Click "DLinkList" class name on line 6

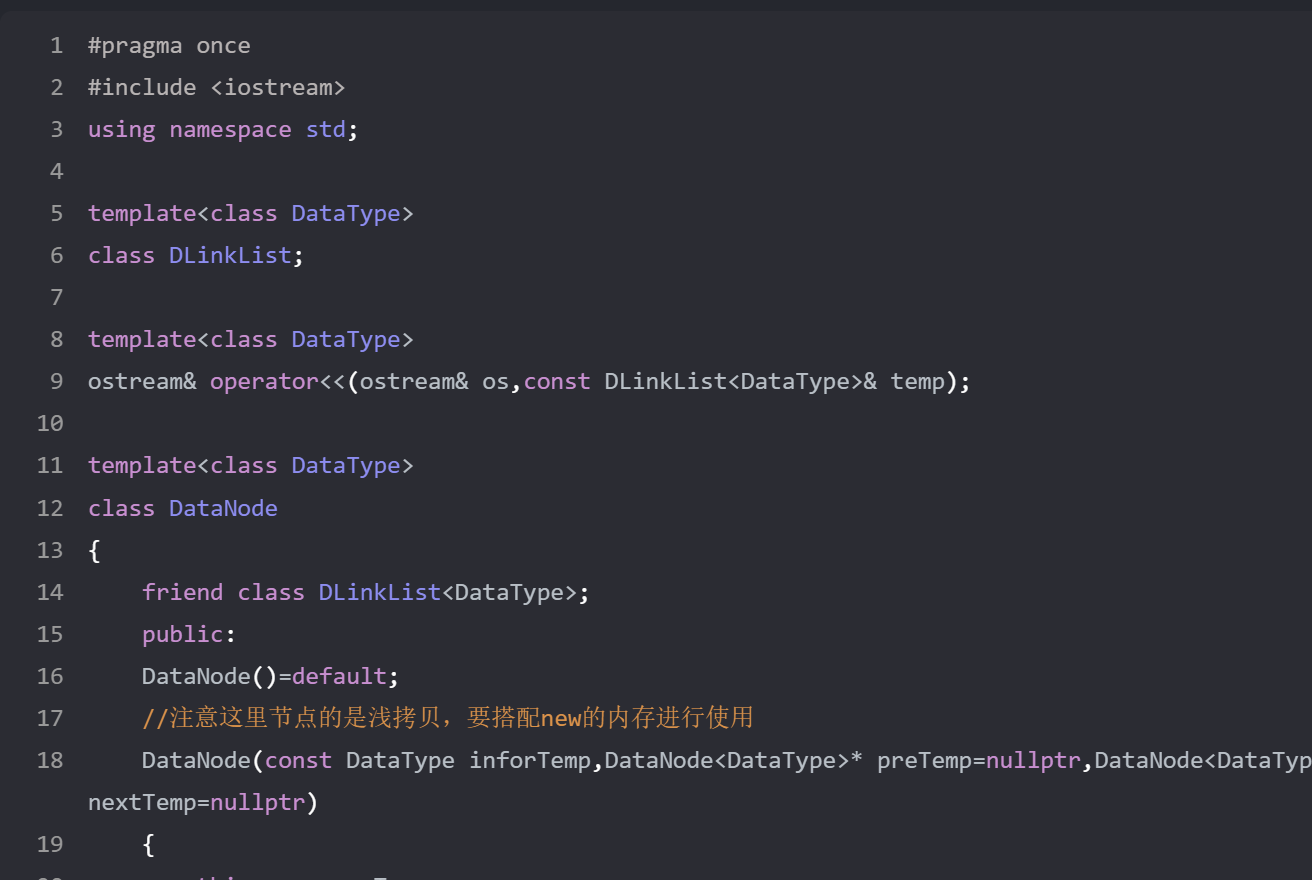[230, 256]
